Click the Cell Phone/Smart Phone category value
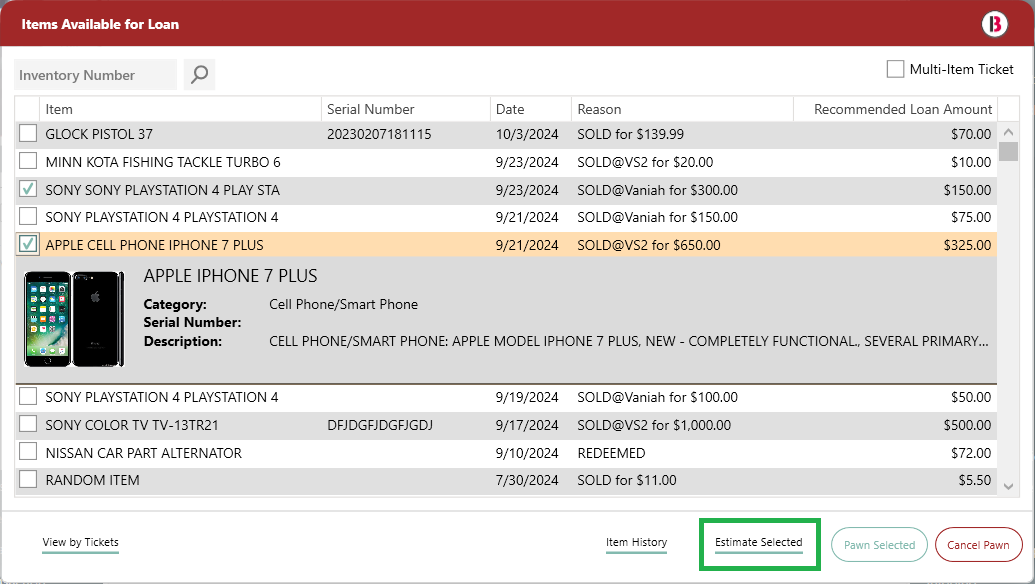This screenshot has height=584, width=1035. [x=343, y=304]
